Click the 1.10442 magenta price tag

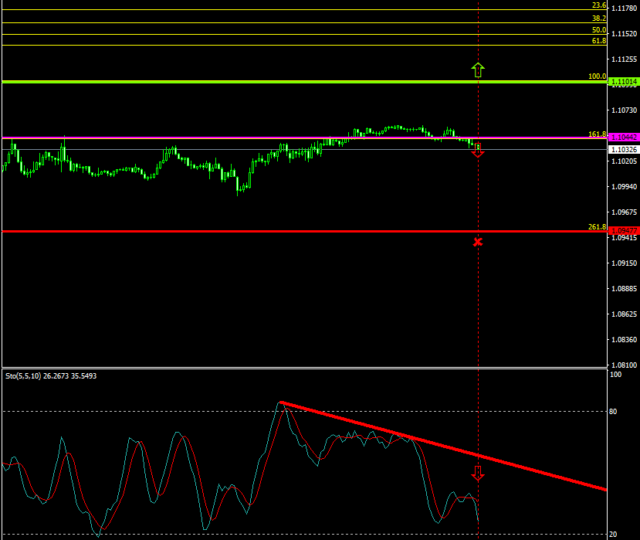tap(623, 138)
